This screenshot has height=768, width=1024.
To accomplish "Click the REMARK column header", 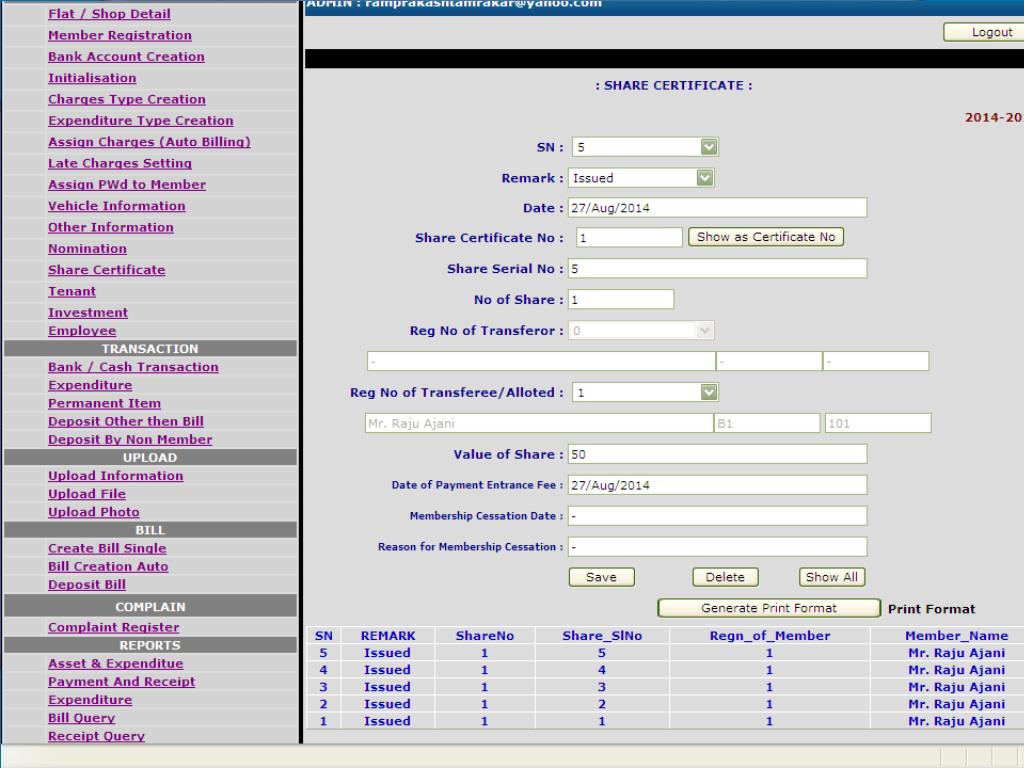I will coord(388,635).
